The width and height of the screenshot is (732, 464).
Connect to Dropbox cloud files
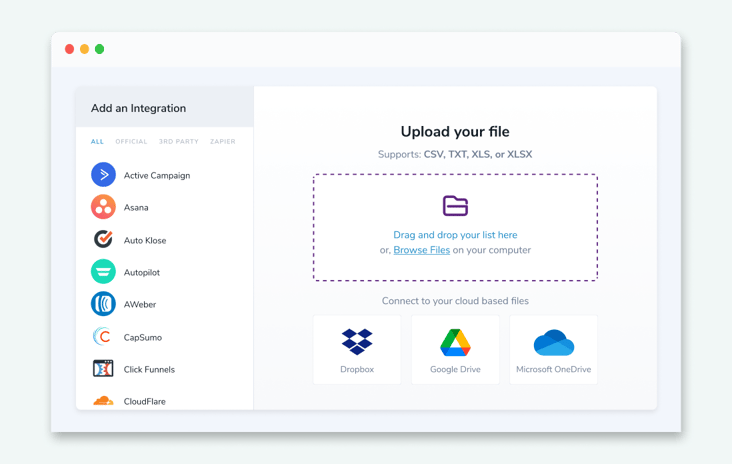coord(357,350)
